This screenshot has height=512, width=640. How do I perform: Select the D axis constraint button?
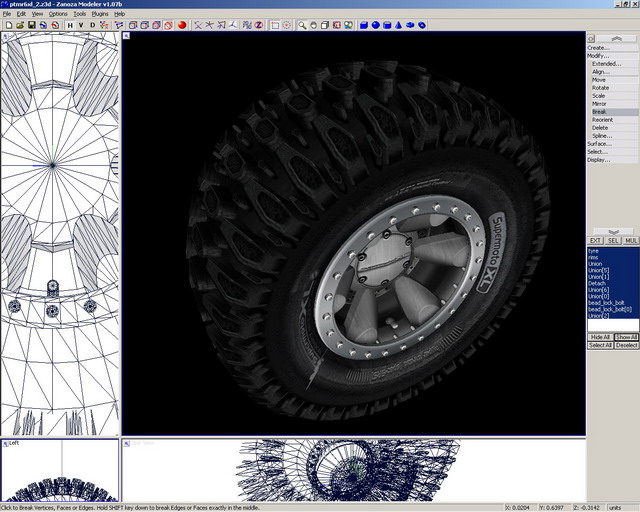tap(93, 25)
